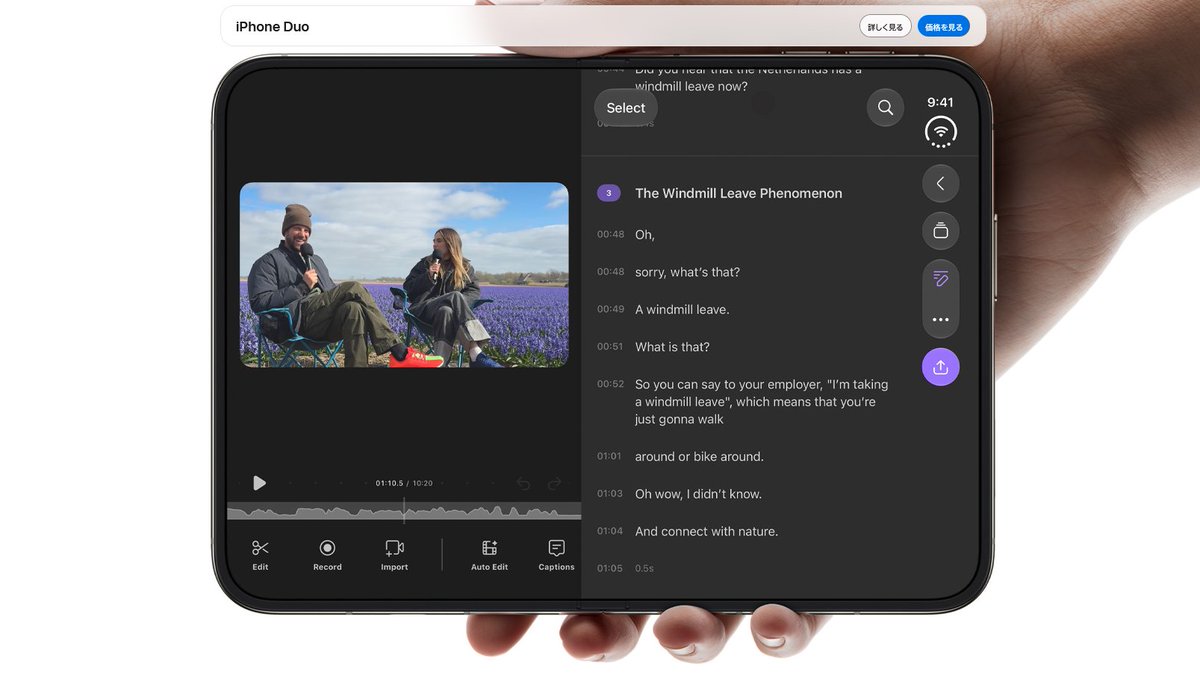The image size is (1200, 693).
Task: Tap the purple share export button
Action: [x=940, y=367]
